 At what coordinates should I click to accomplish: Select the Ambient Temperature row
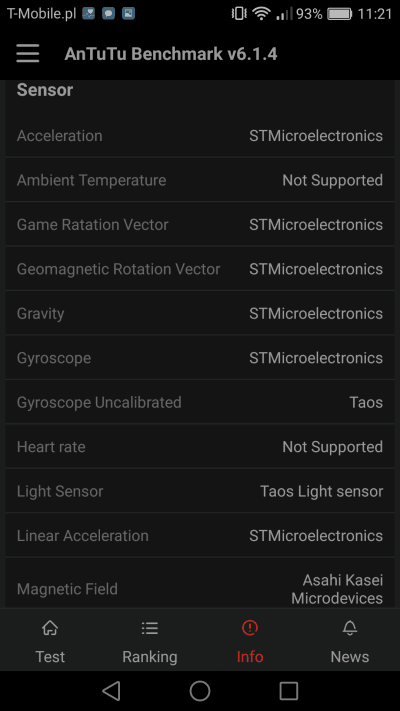(x=200, y=180)
